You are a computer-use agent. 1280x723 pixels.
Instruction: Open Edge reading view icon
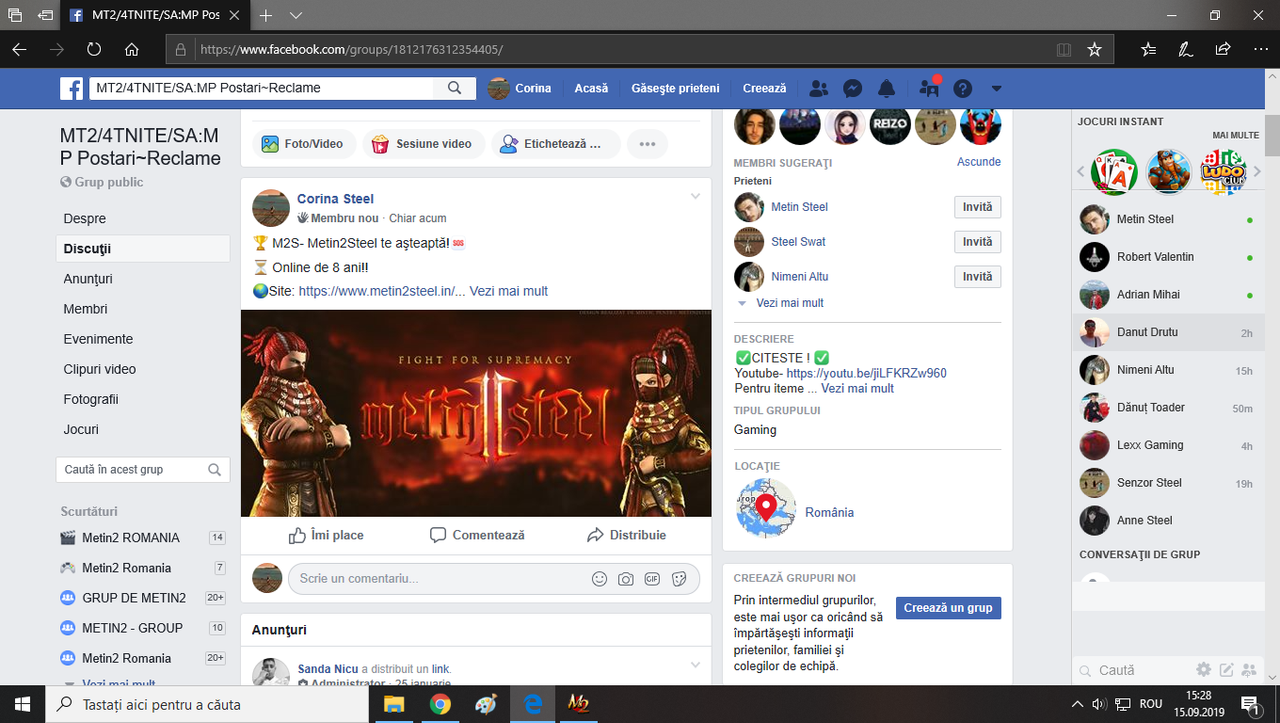point(1064,49)
